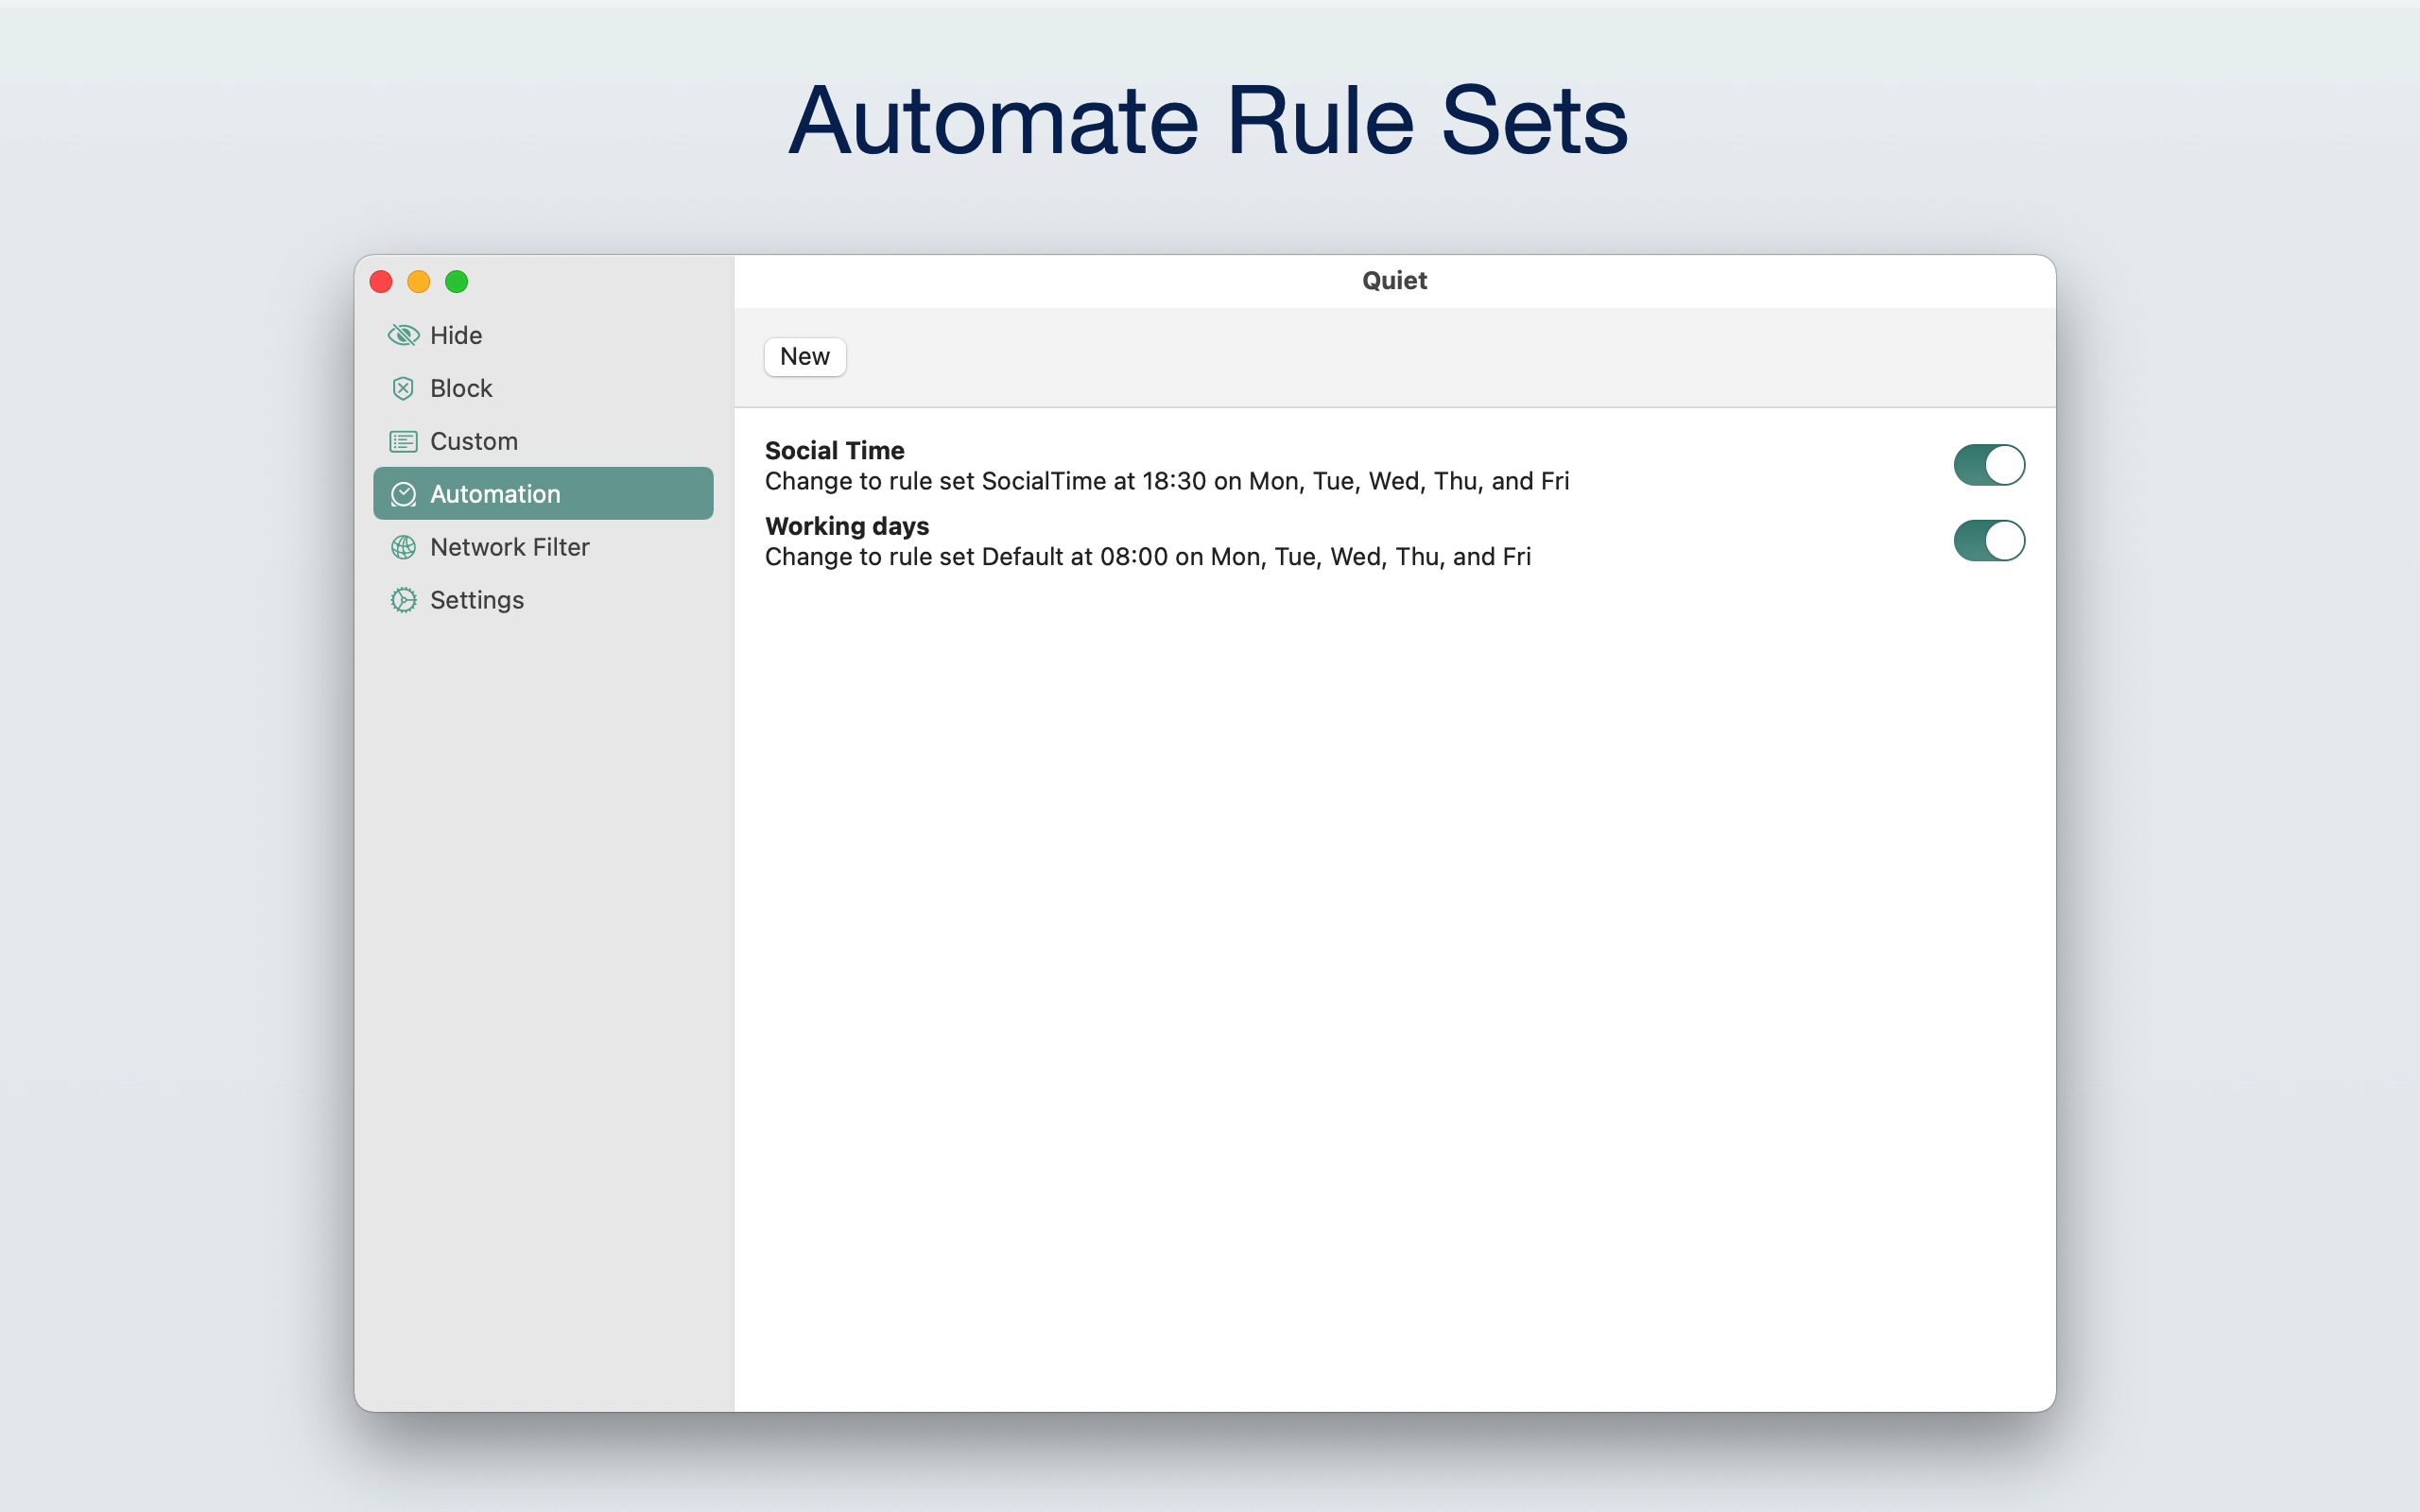Switch to the Block section label
2420x1512 pixels.
click(461, 388)
